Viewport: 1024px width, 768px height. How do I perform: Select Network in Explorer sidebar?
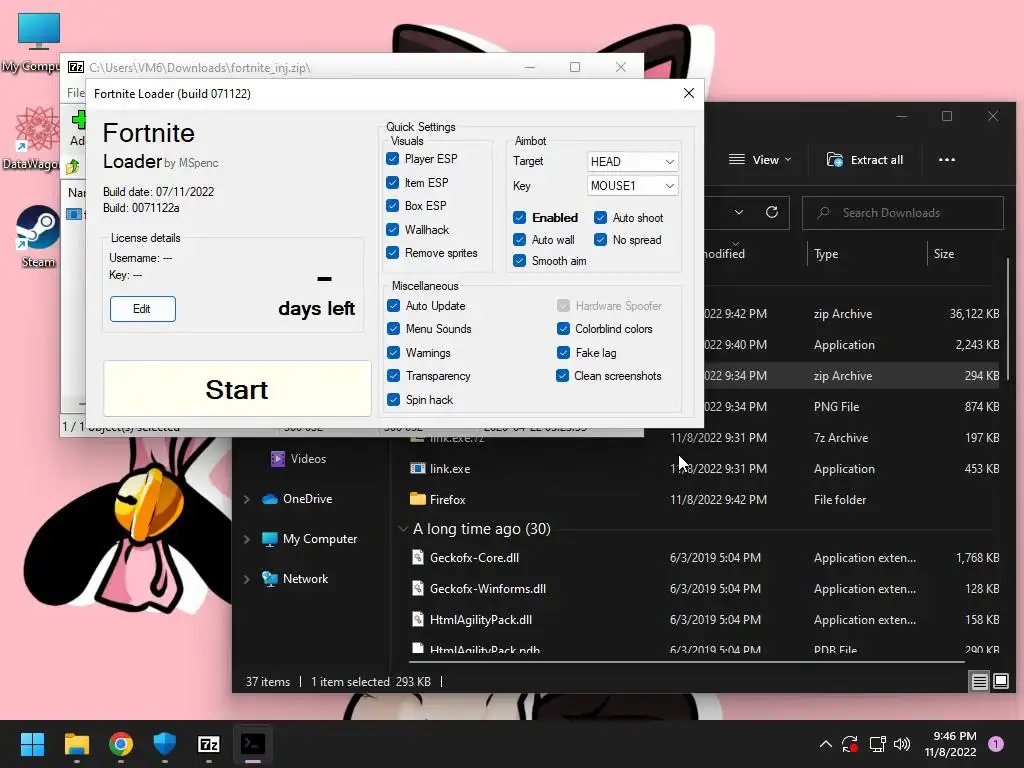(305, 579)
